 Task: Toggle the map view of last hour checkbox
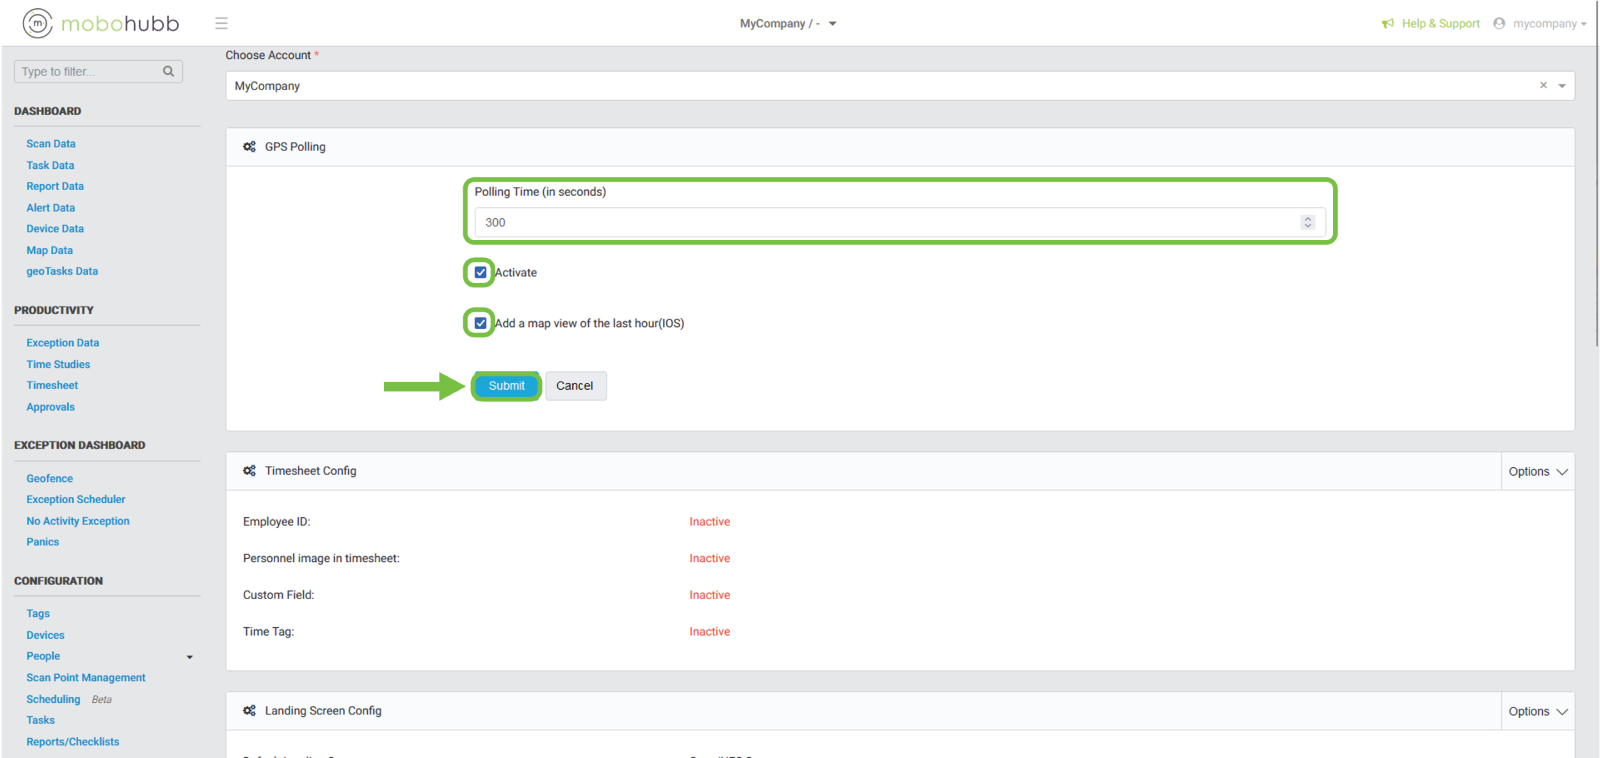481,323
